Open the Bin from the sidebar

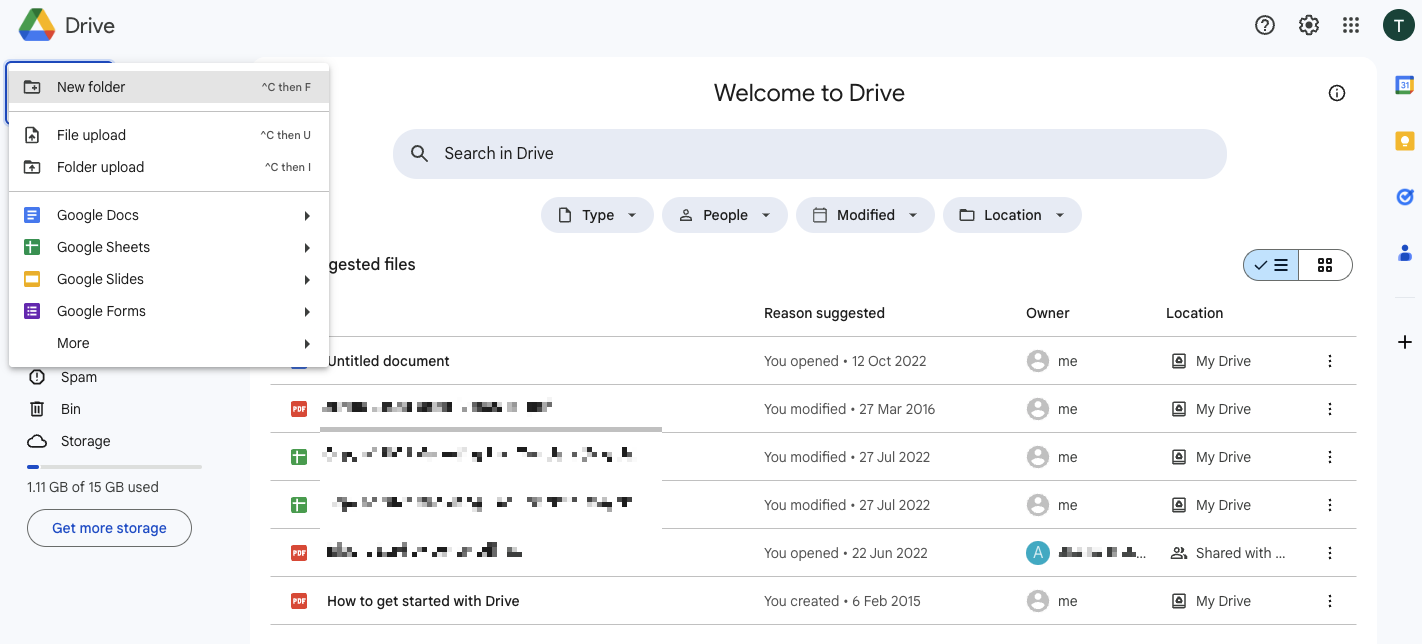tap(71, 408)
